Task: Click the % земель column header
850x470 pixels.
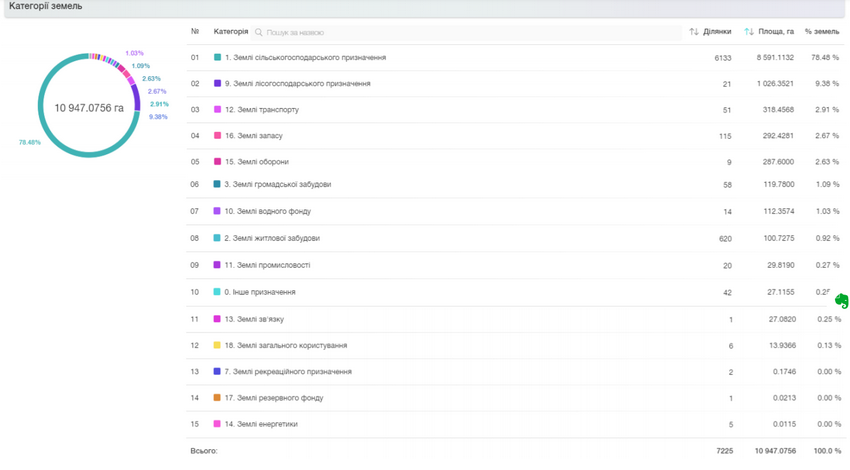Action: [822, 32]
